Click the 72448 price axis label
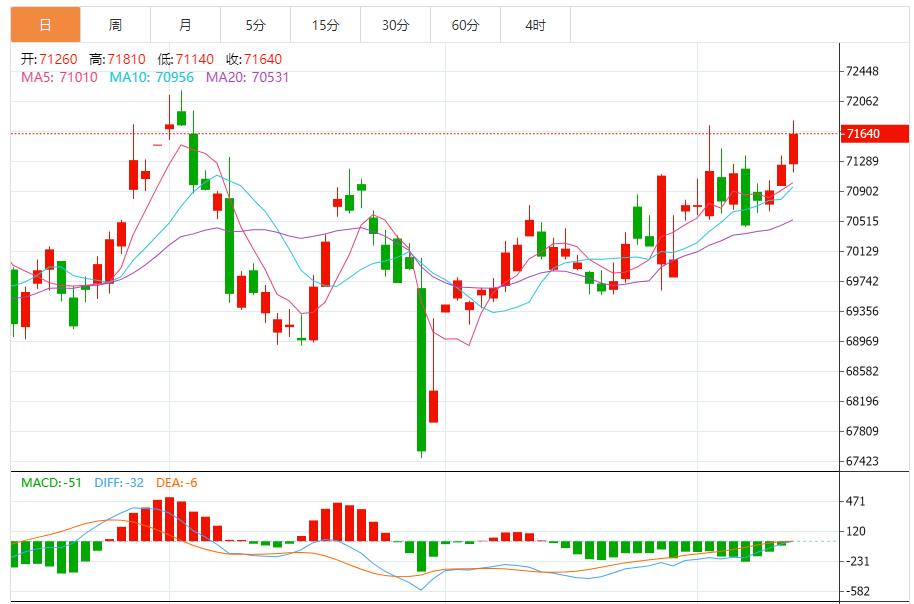This screenshot has width=914, height=604. point(862,71)
